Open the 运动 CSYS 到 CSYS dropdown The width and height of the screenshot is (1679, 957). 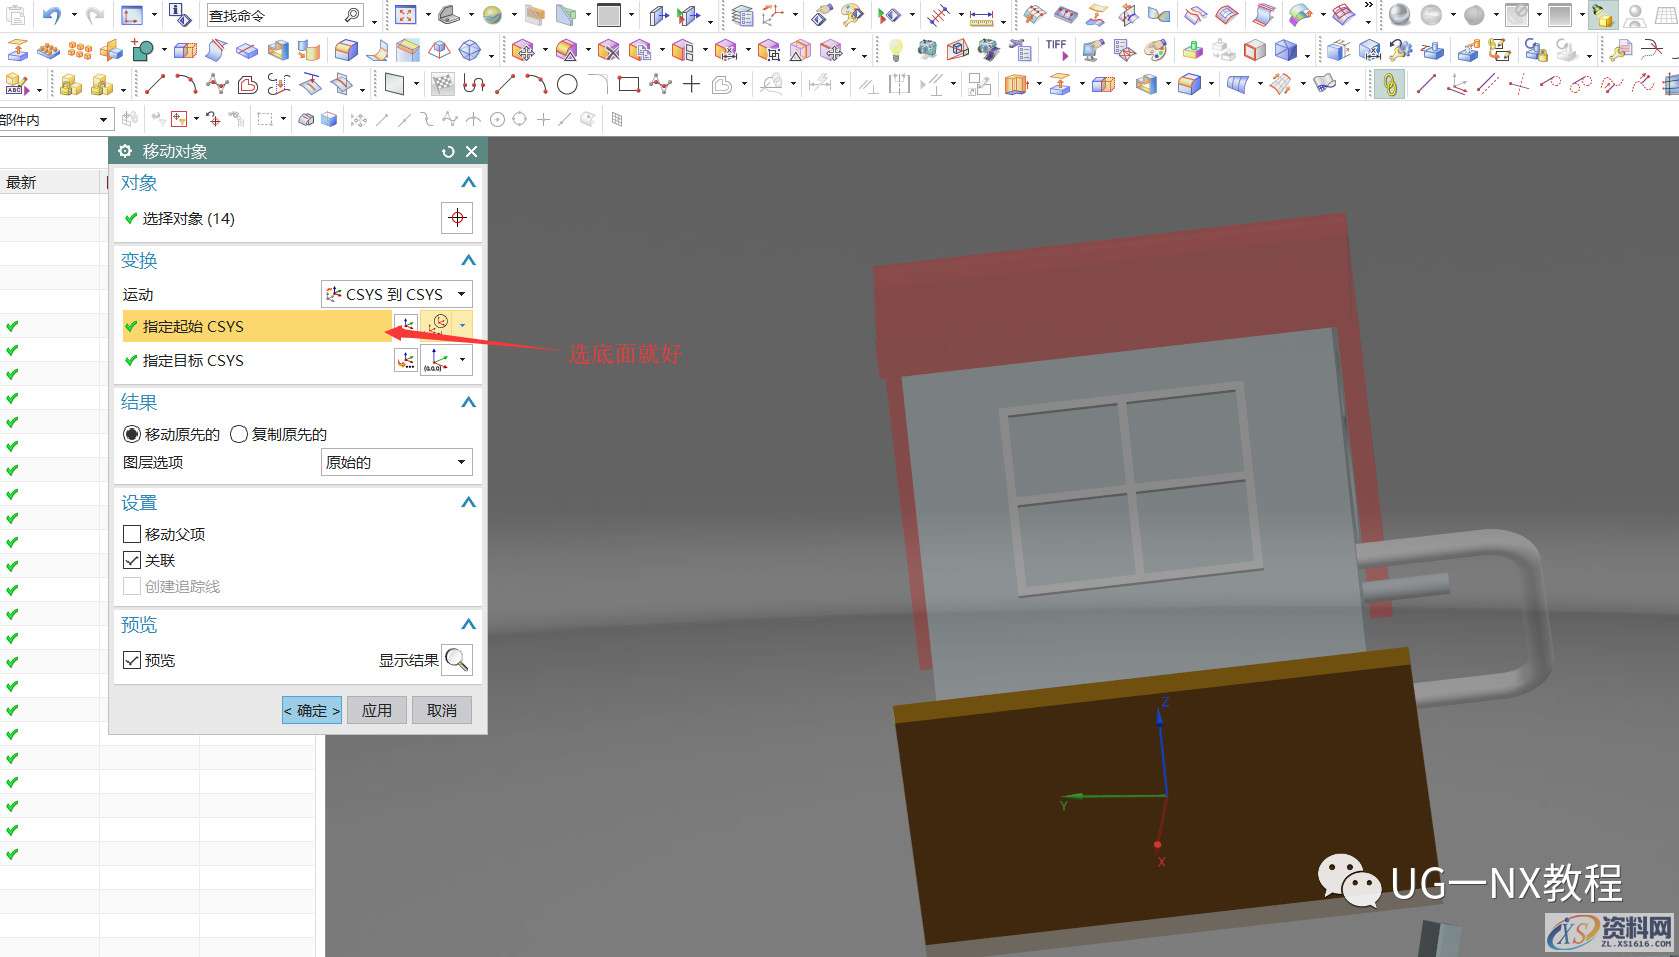click(396, 294)
